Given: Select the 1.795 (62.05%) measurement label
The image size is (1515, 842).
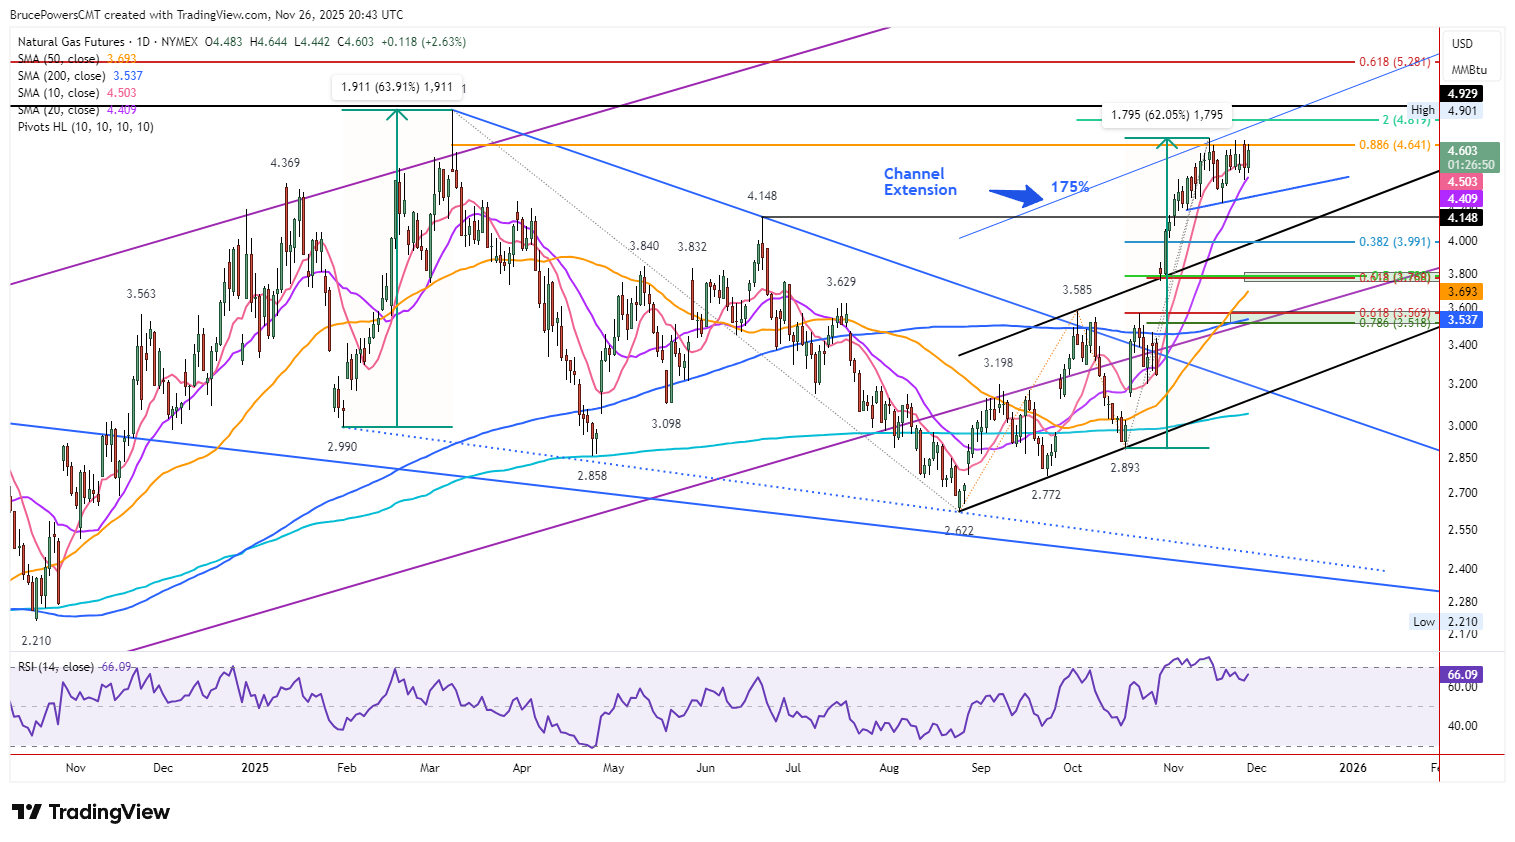Looking at the screenshot, I should tap(1166, 115).
